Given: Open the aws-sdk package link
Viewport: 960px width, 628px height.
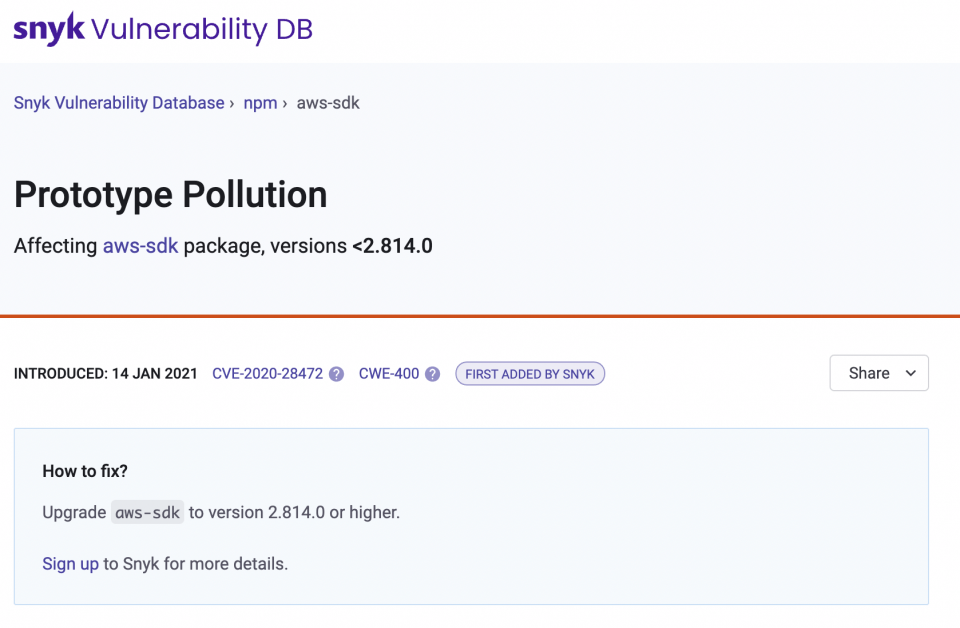Looking at the screenshot, I should 139,246.
